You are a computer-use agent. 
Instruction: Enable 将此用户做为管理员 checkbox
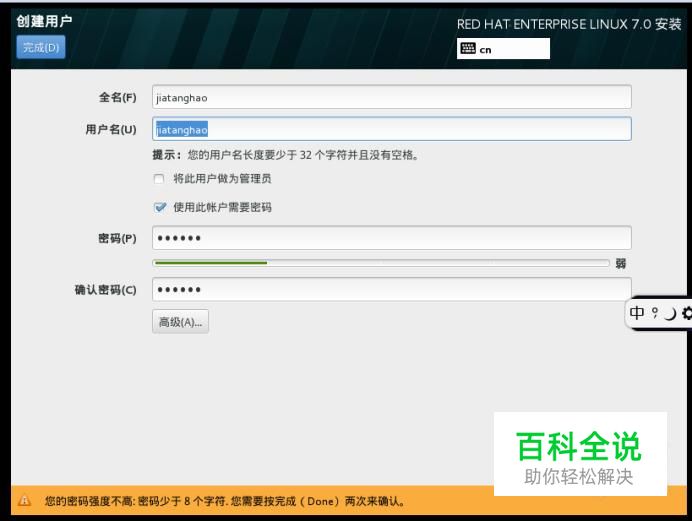pyautogui.click(x=159, y=179)
